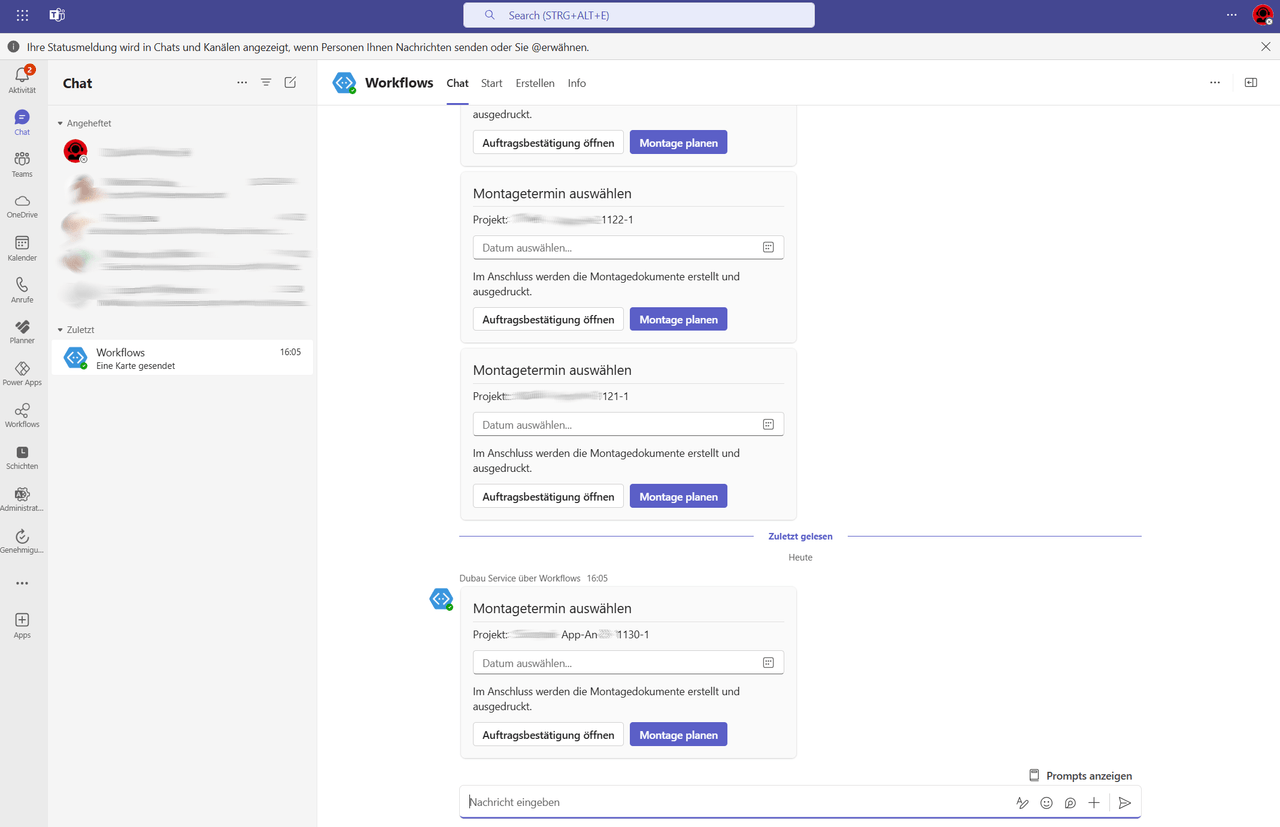Click the Nachricht eingeben message field
The height and width of the screenshot is (827, 1280).
(x=730, y=803)
